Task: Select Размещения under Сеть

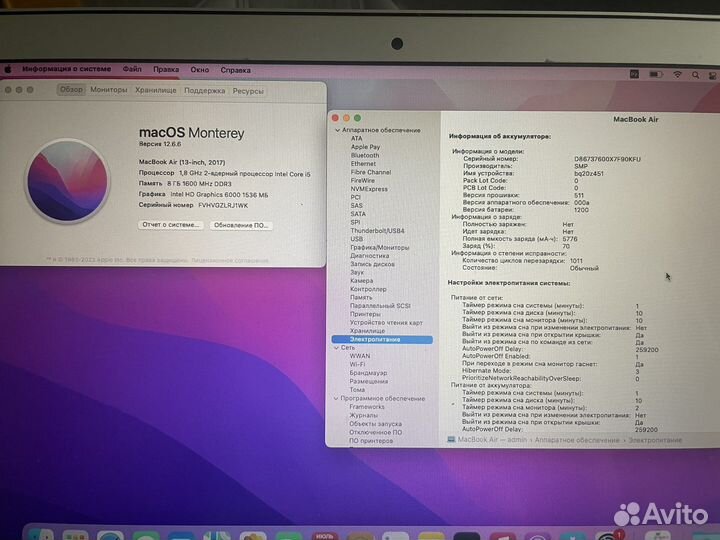Action: (x=369, y=381)
